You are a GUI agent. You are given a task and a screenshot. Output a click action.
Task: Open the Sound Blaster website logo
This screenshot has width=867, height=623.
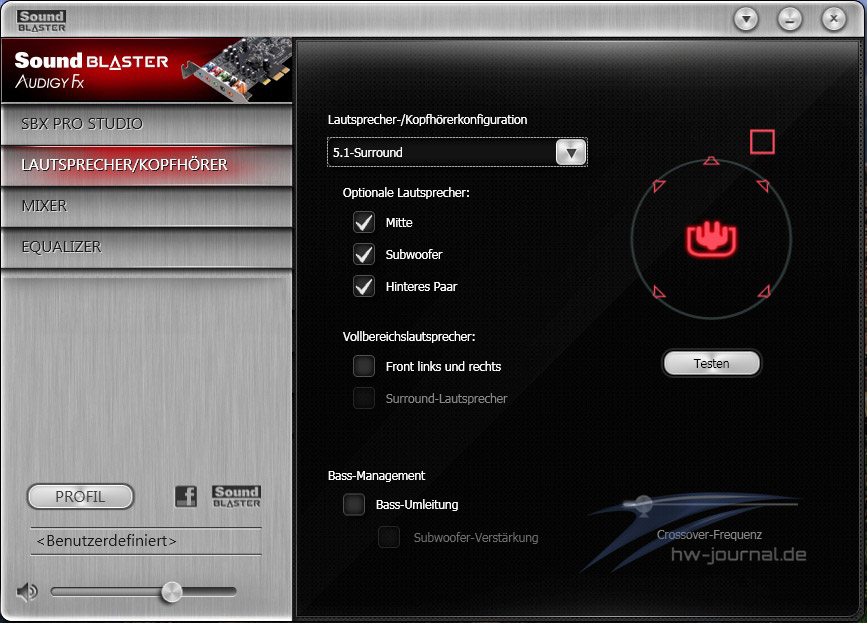236,496
